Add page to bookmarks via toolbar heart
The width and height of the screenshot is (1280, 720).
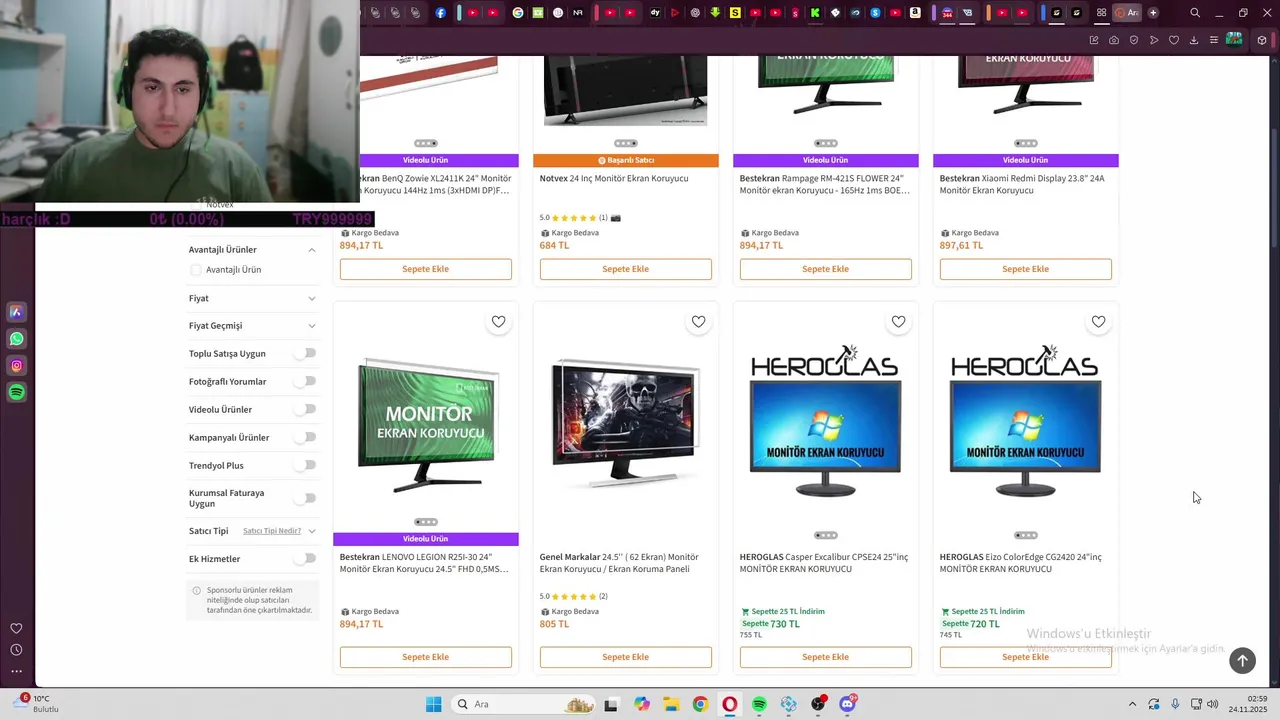[1174, 40]
